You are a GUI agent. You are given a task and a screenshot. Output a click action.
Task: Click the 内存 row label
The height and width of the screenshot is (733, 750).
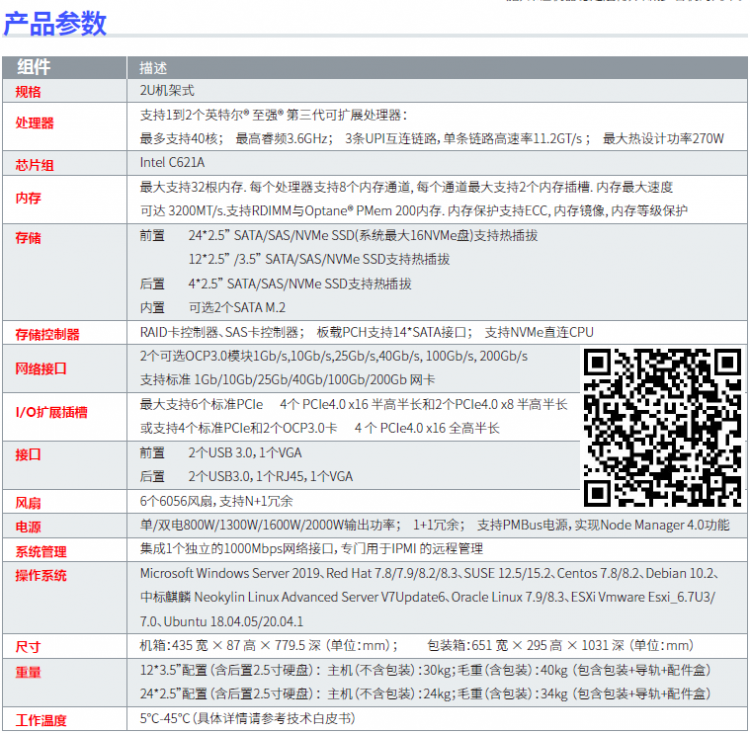coord(28,198)
